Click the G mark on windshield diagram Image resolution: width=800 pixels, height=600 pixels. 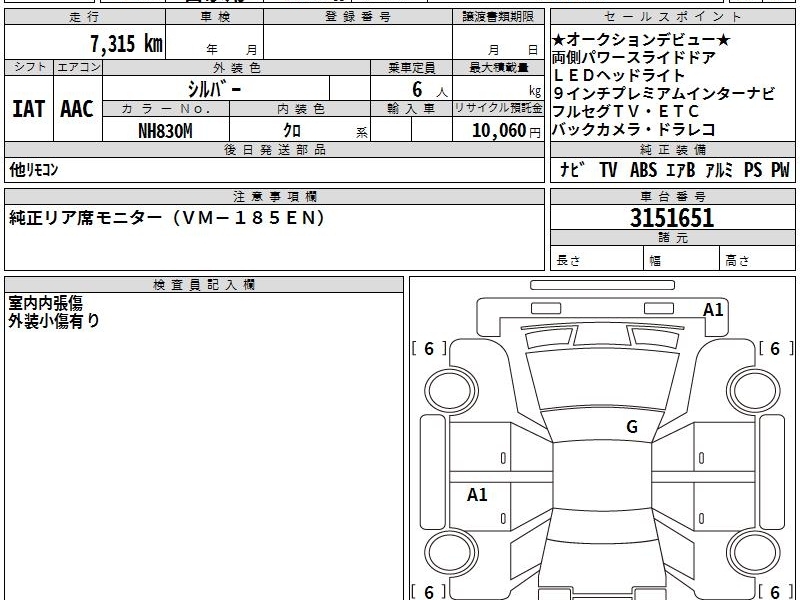[x=632, y=427]
